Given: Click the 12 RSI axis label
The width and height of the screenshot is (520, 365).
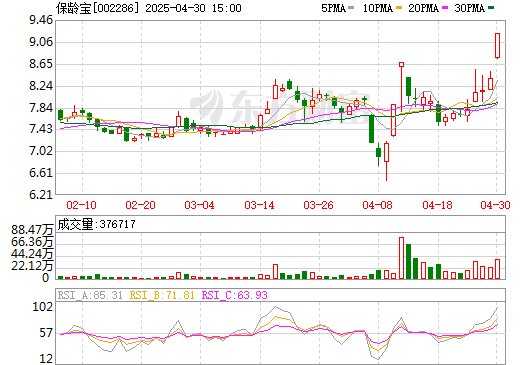Looking at the screenshot, I should click(46, 359).
